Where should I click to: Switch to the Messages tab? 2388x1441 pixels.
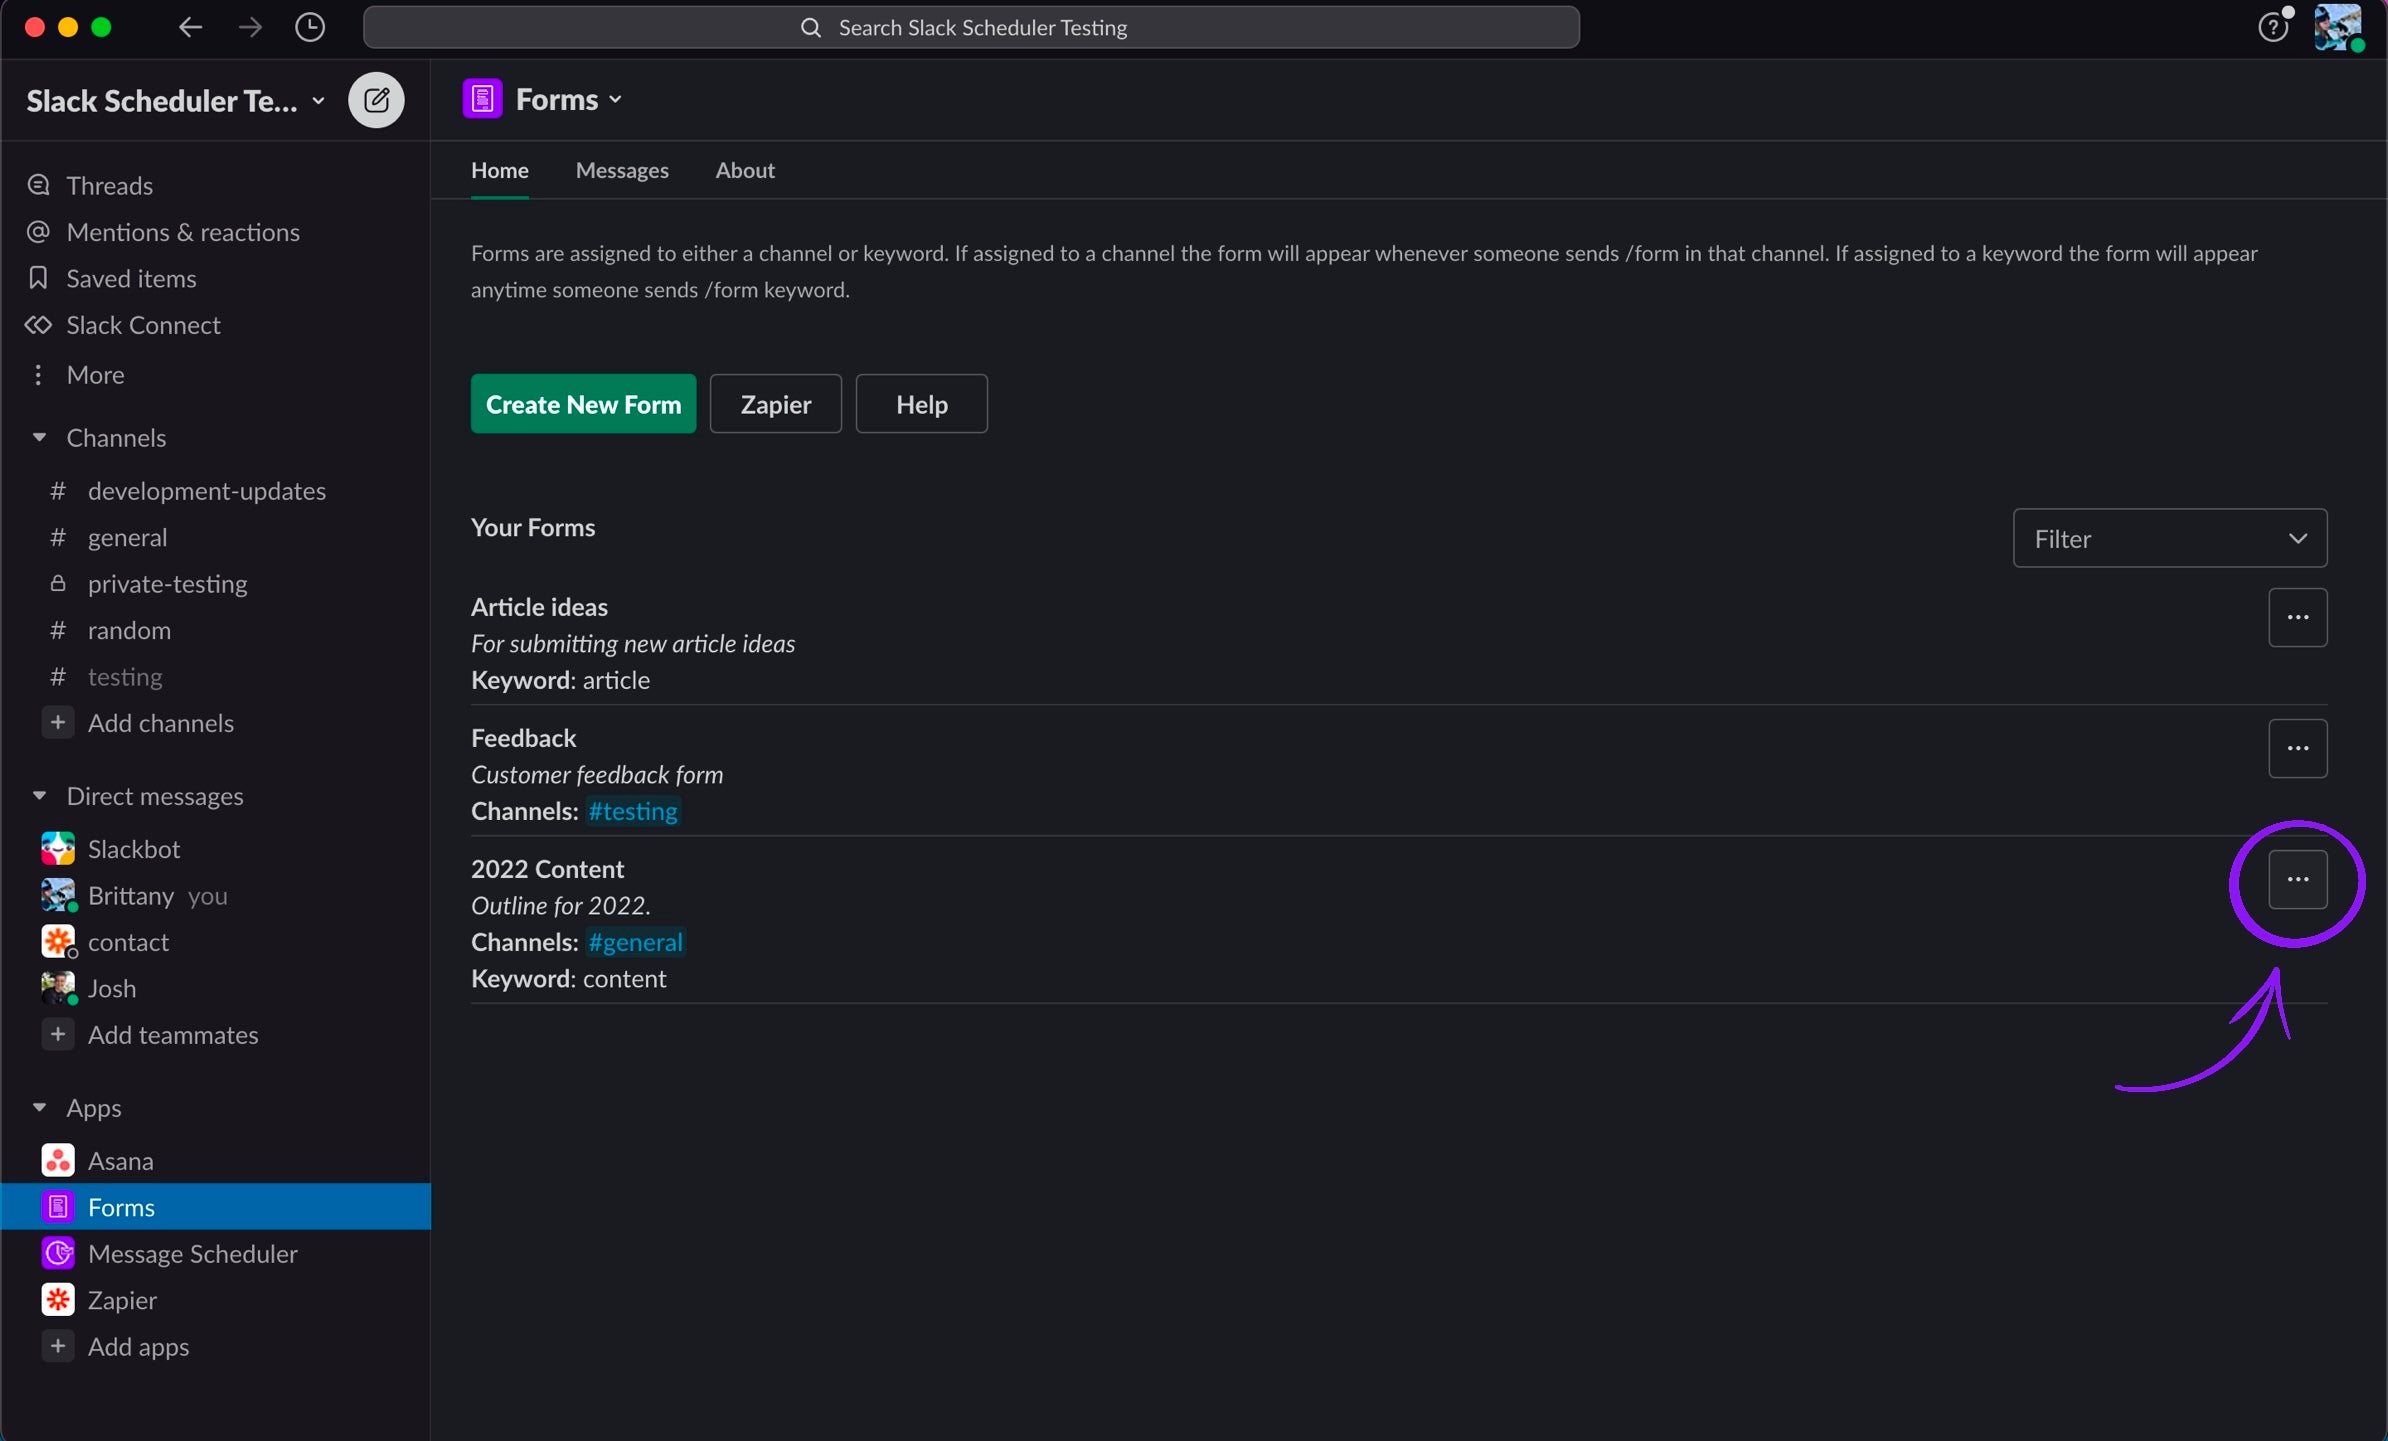pyautogui.click(x=622, y=170)
